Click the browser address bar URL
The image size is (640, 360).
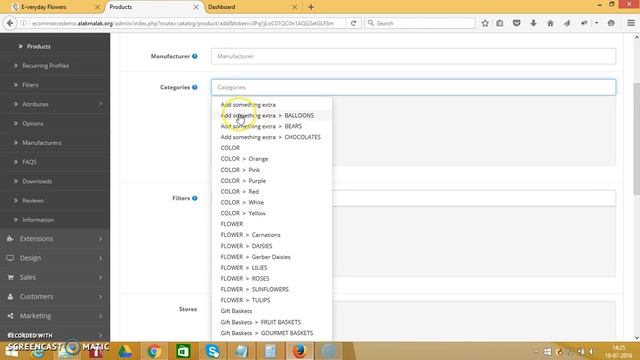pyautogui.click(x=183, y=23)
